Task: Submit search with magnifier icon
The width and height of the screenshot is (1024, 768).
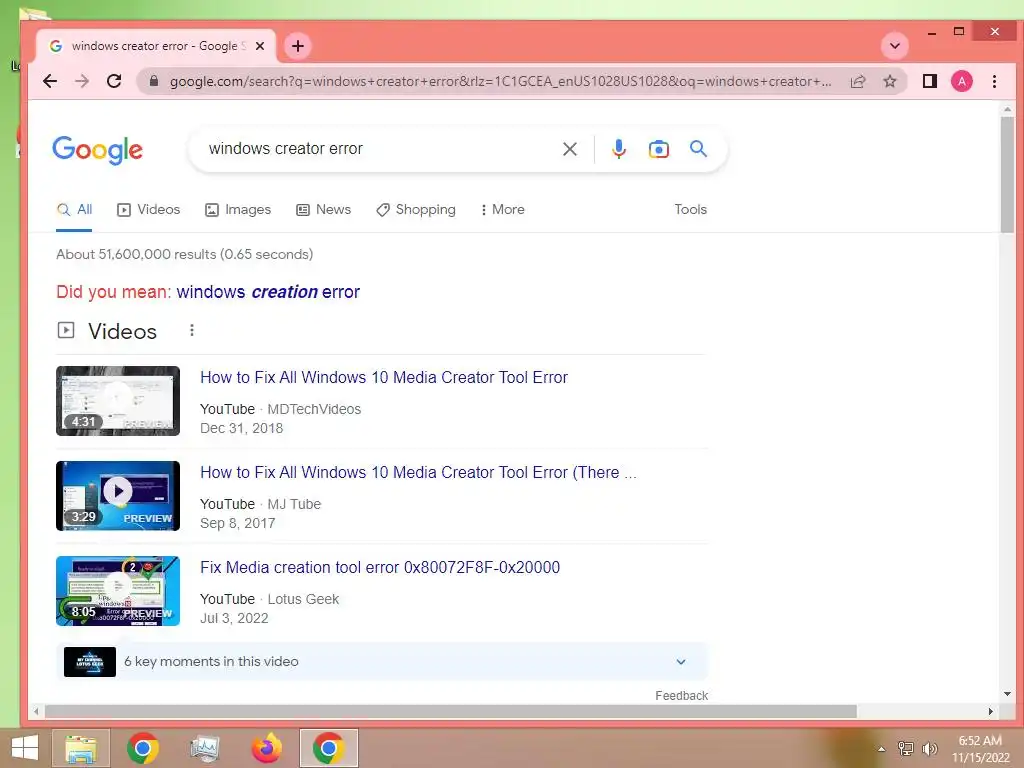Action: tap(698, 149)
